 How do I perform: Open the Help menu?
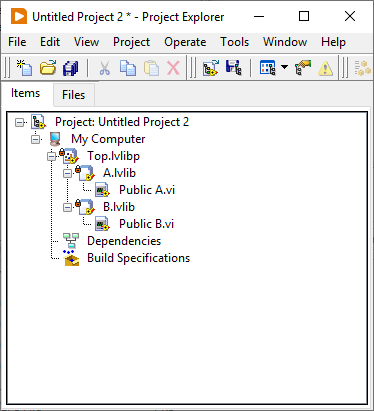(333, 42)
